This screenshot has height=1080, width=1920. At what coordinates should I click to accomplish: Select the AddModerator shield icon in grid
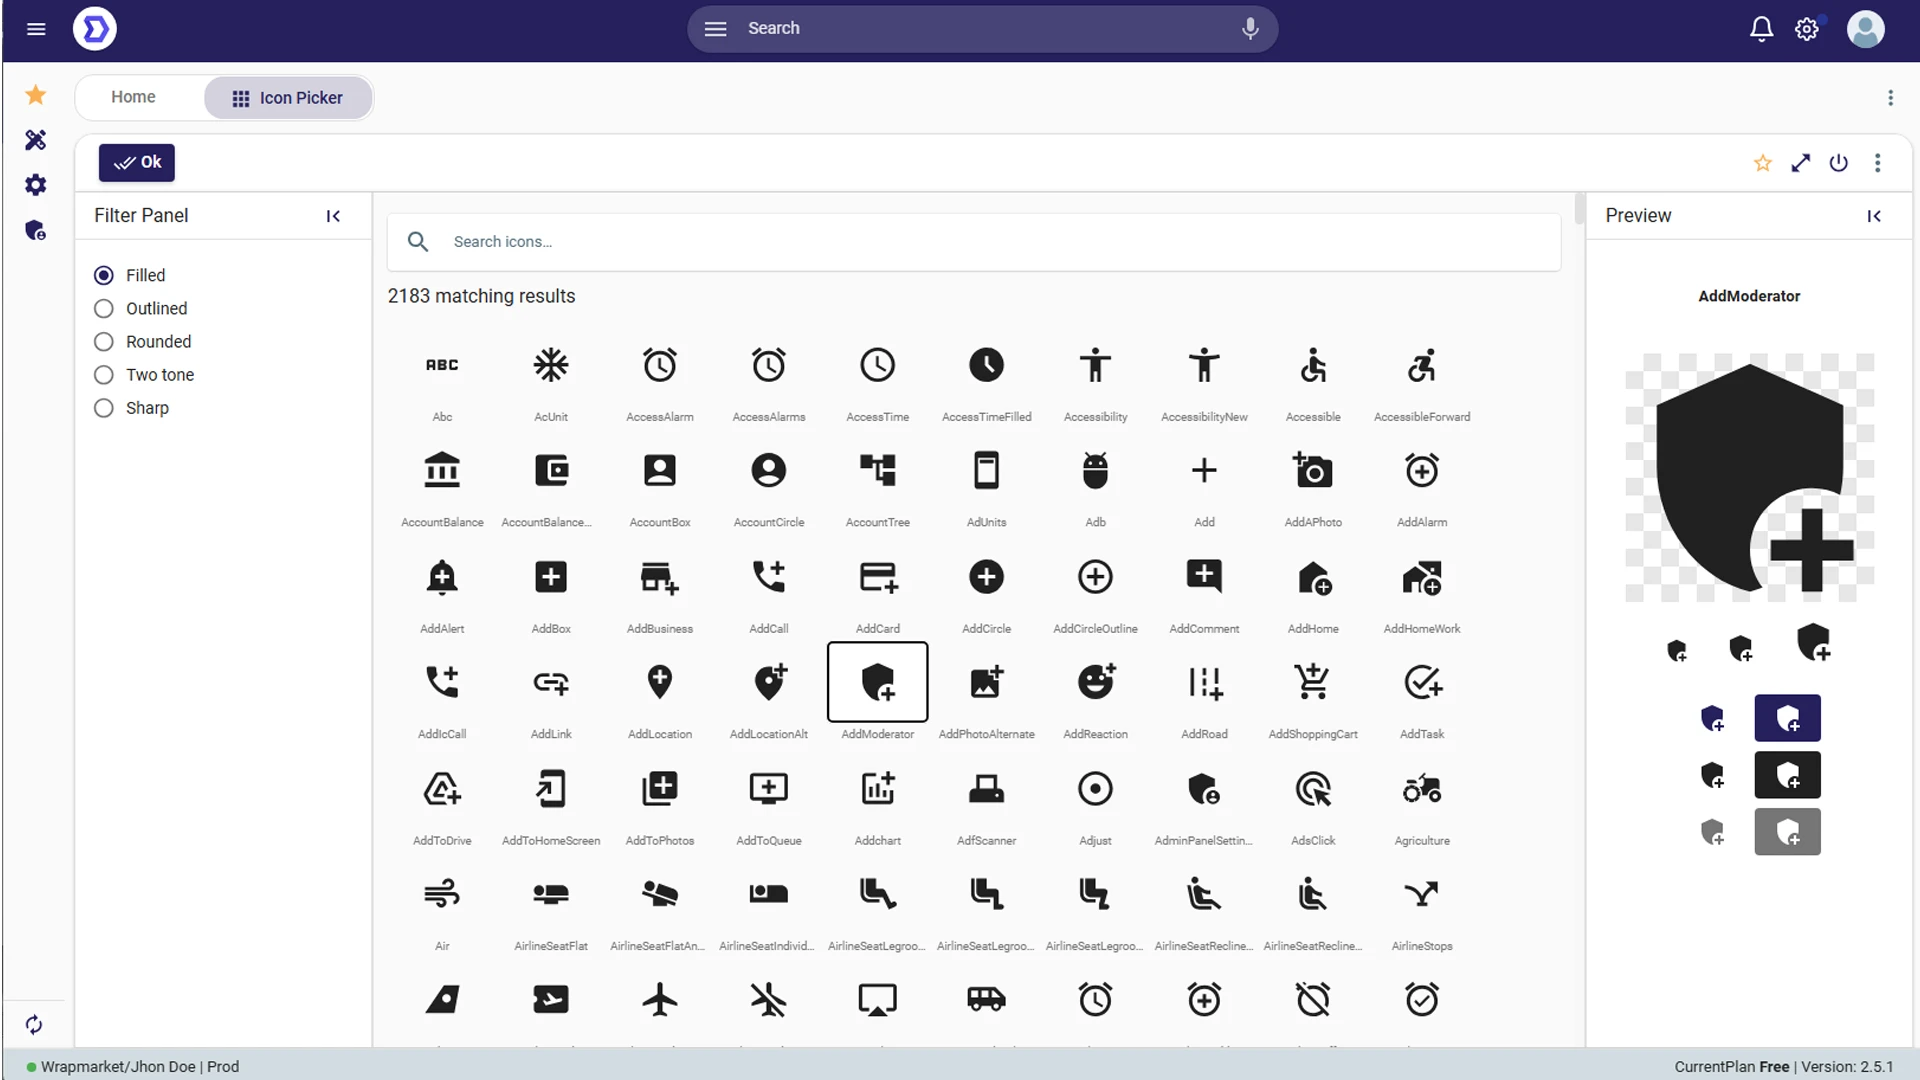pos(878,682)
